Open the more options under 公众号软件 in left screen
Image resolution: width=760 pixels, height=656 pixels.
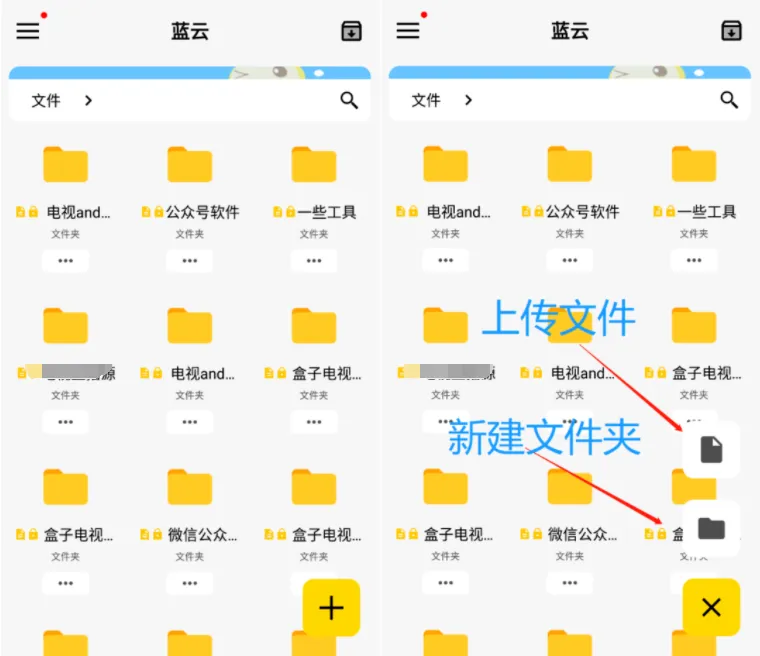coord(190,261)
